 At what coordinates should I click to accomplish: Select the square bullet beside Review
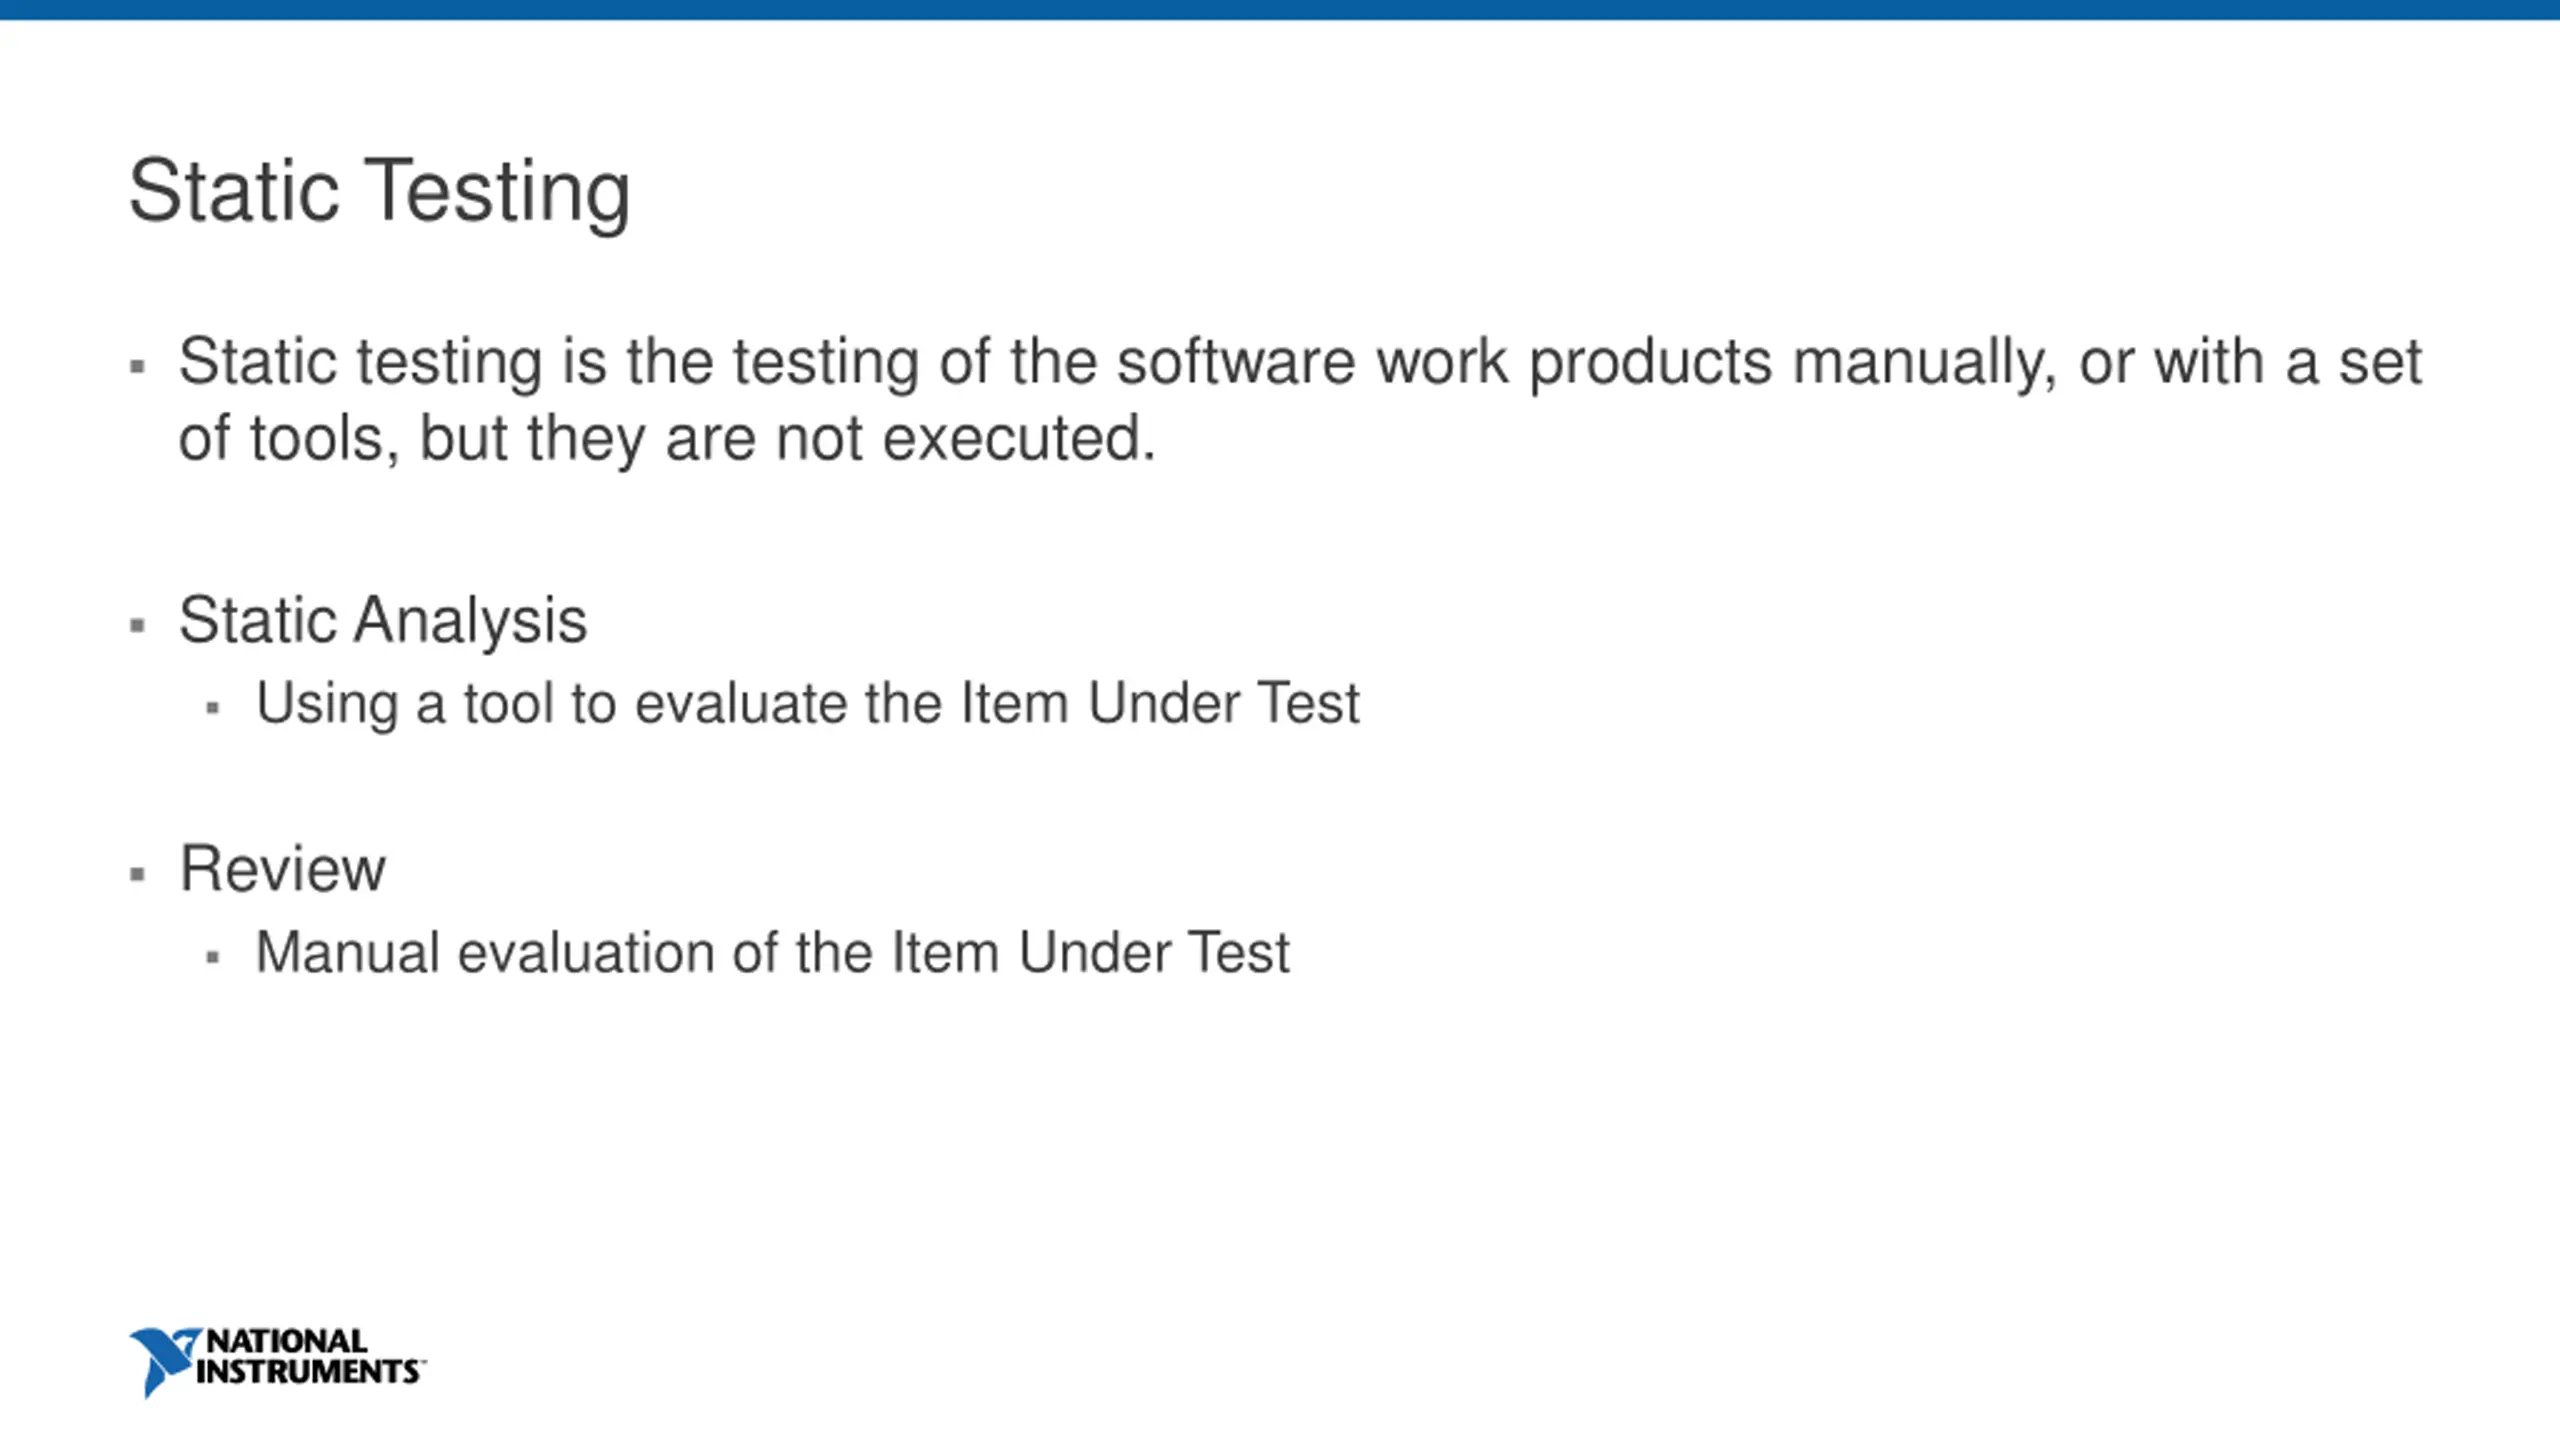[x=138, y=875]
